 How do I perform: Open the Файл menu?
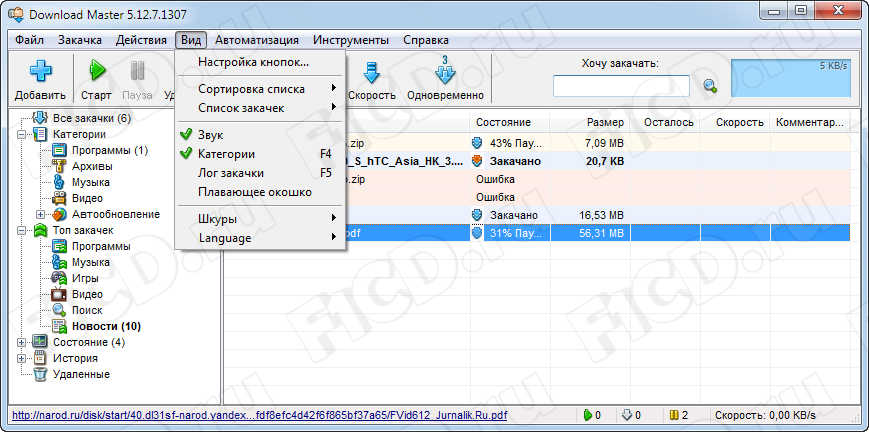[x=29, y=40]
